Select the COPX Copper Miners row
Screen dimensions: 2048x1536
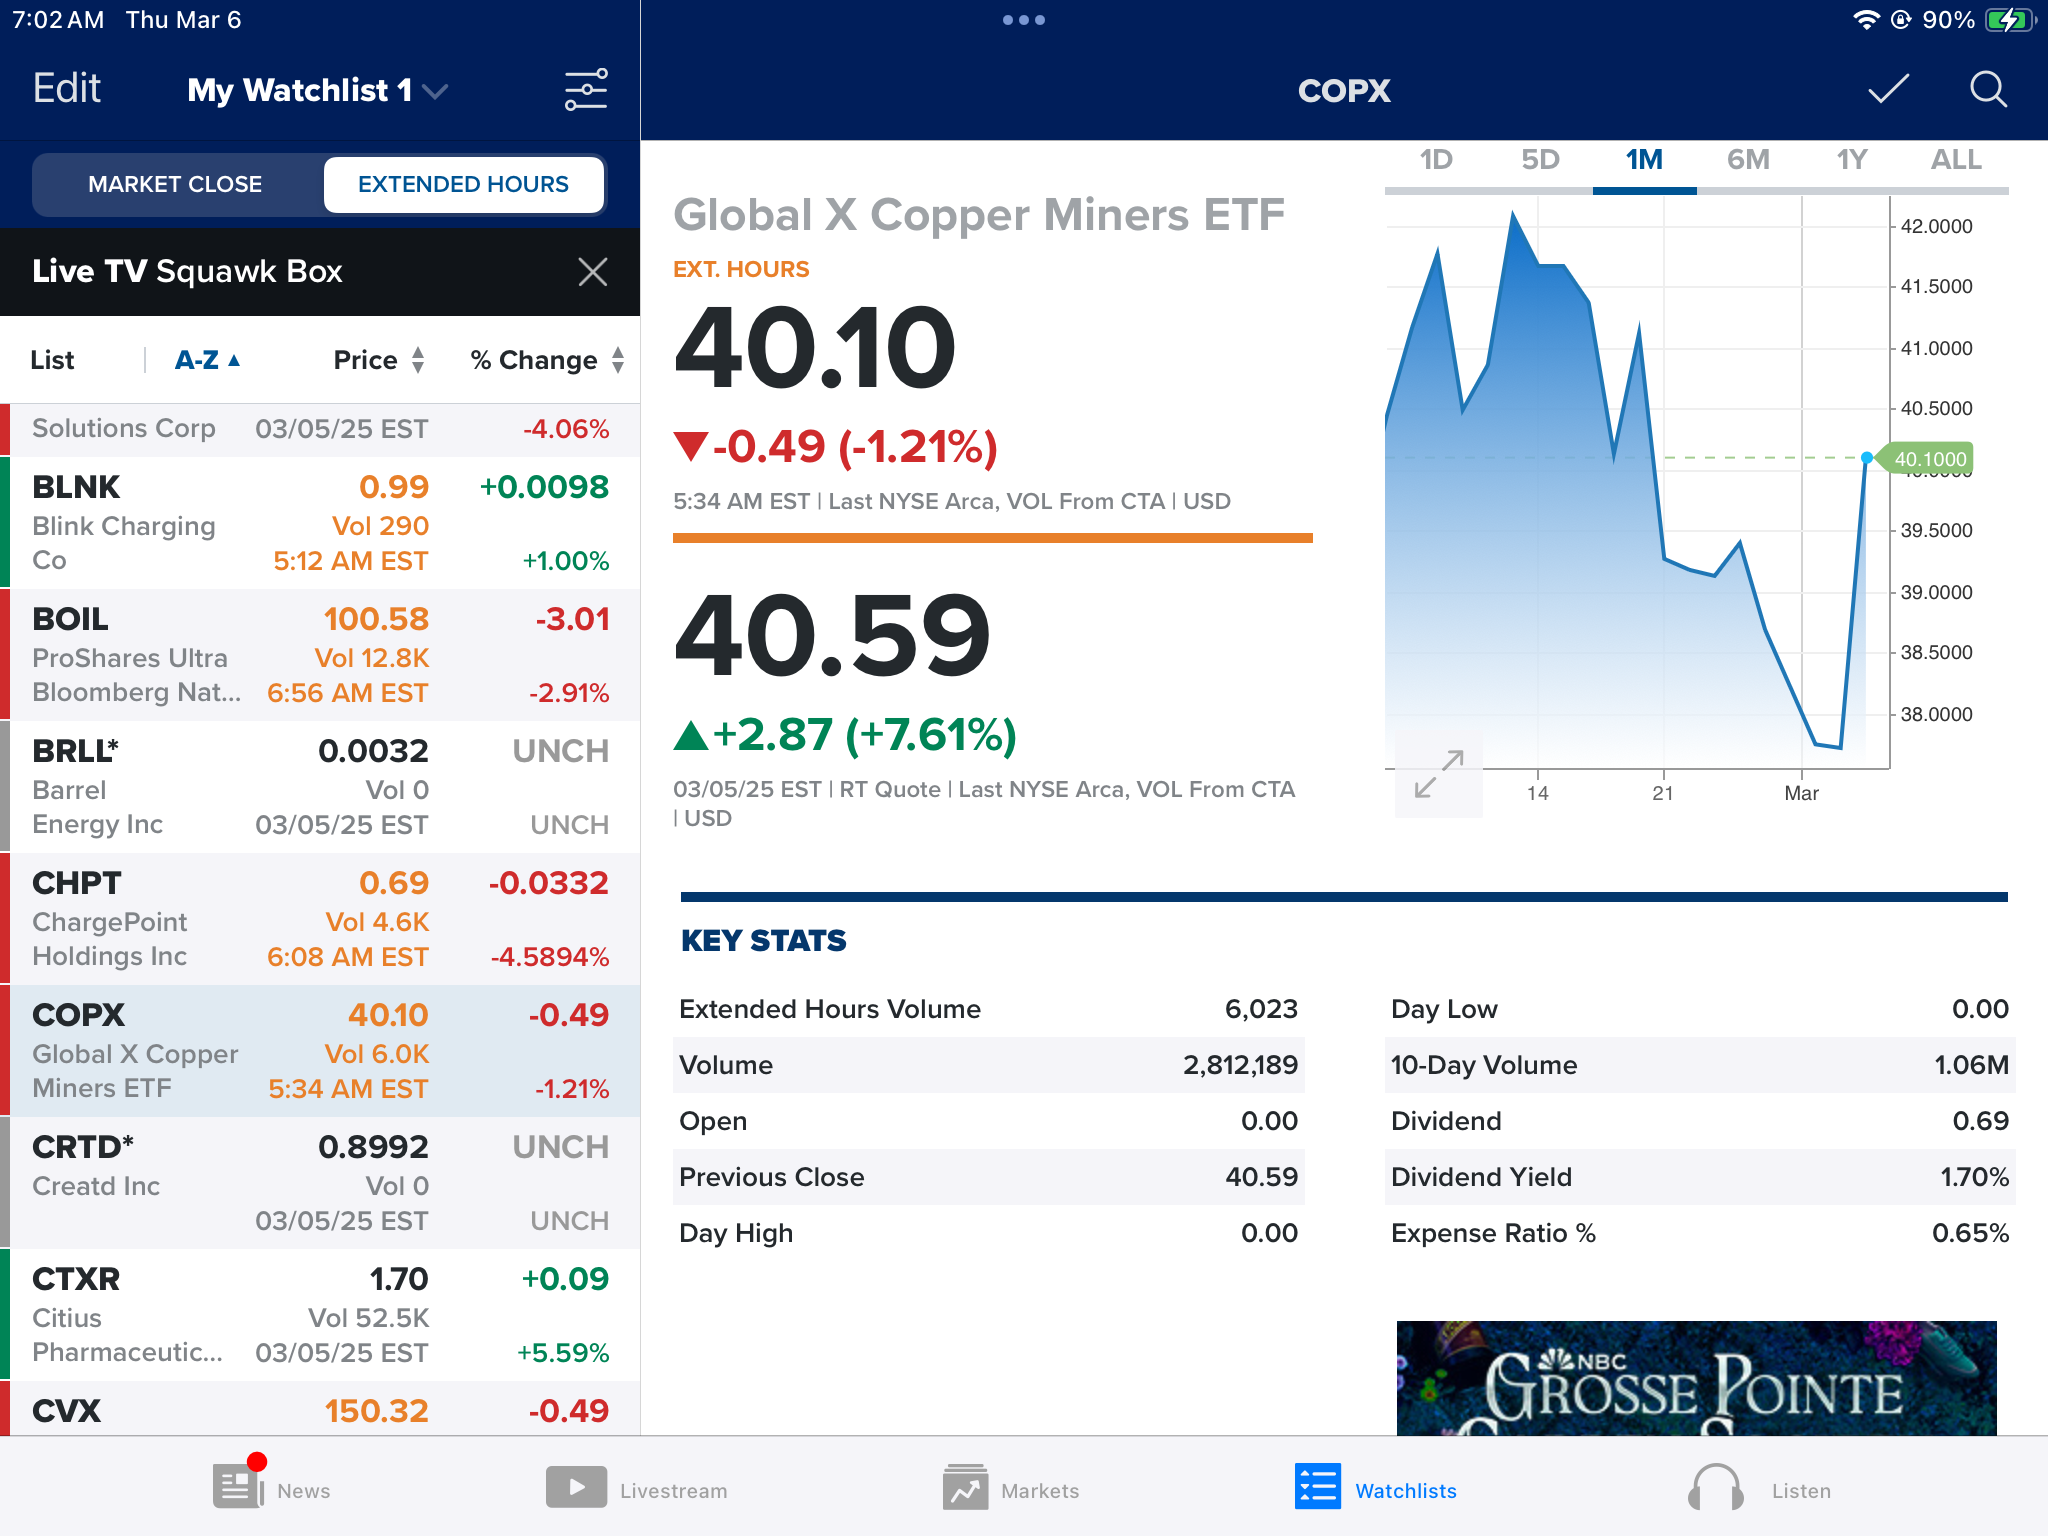[320, 1051]
